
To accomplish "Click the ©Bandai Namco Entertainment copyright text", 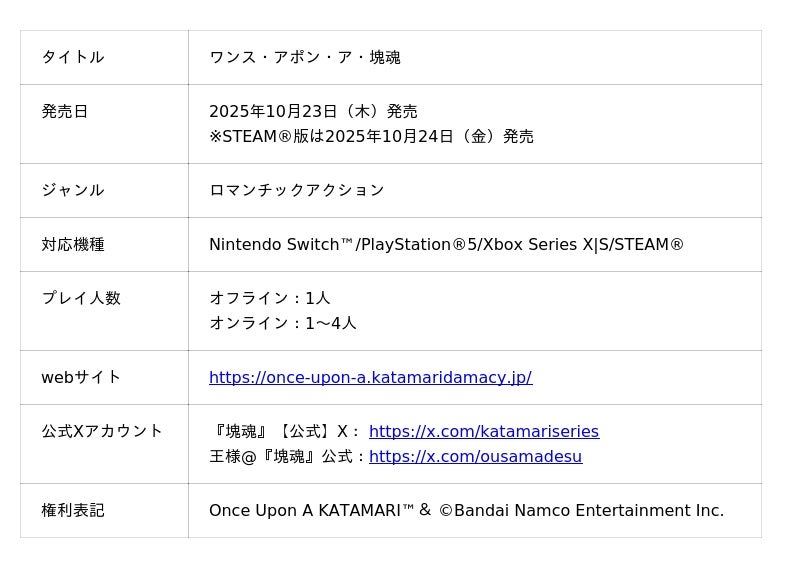I will coord(580,510).
